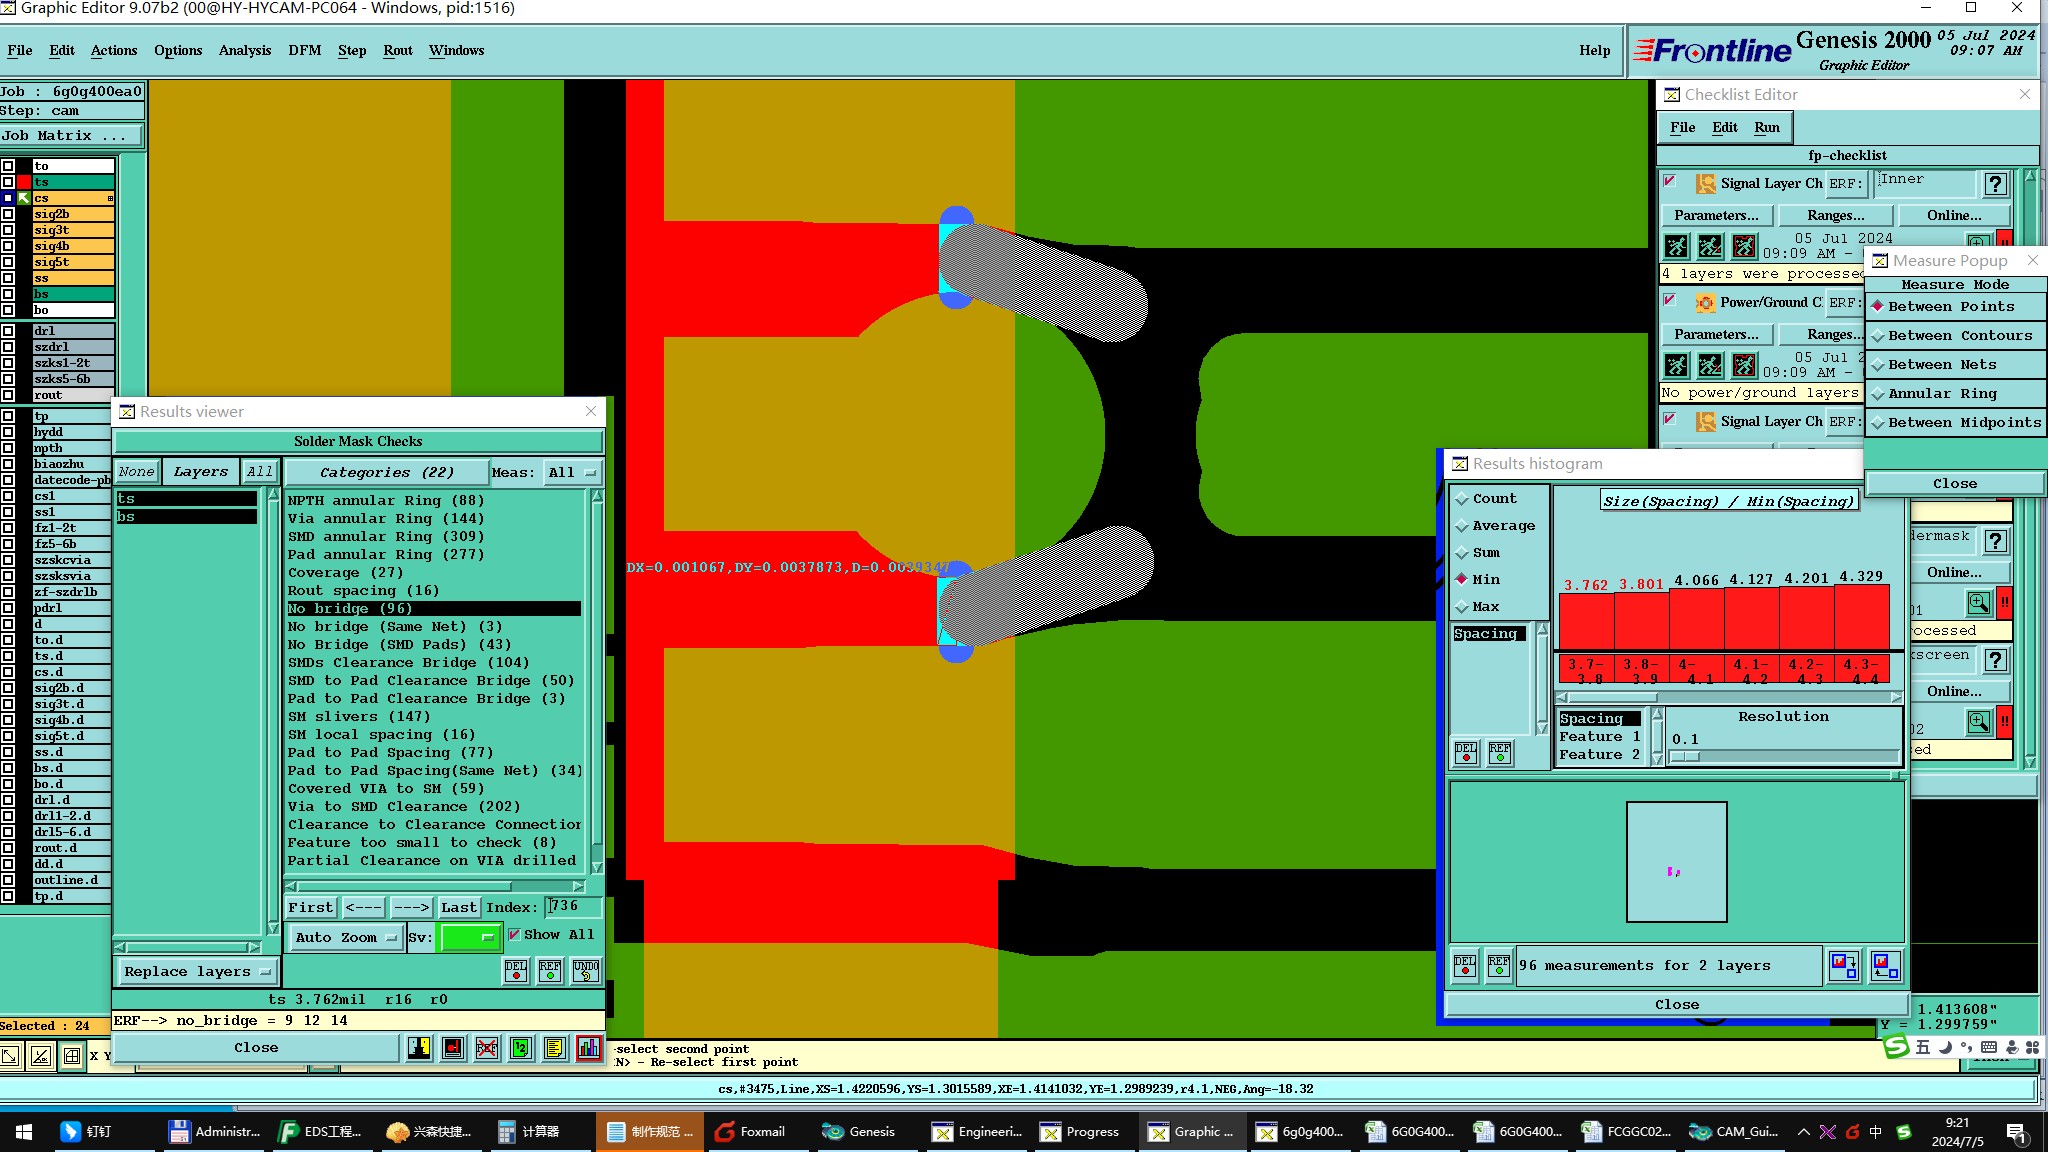Click the yellow report notes icon
Image resolution: width=2048 pixels, height=1152 pixels.
pos(554,1048)
